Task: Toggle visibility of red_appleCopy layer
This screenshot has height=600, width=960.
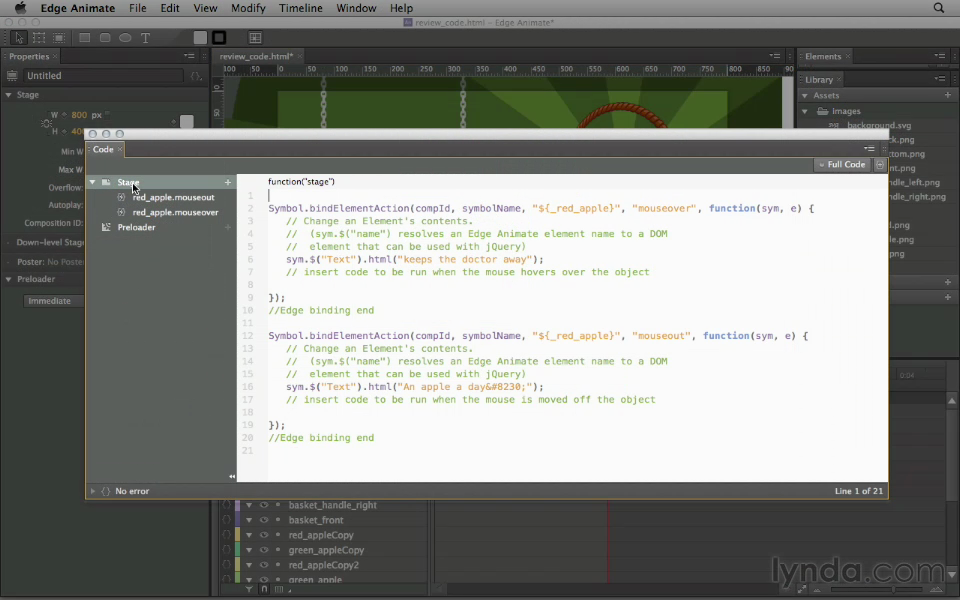Action: pos(264,535)
